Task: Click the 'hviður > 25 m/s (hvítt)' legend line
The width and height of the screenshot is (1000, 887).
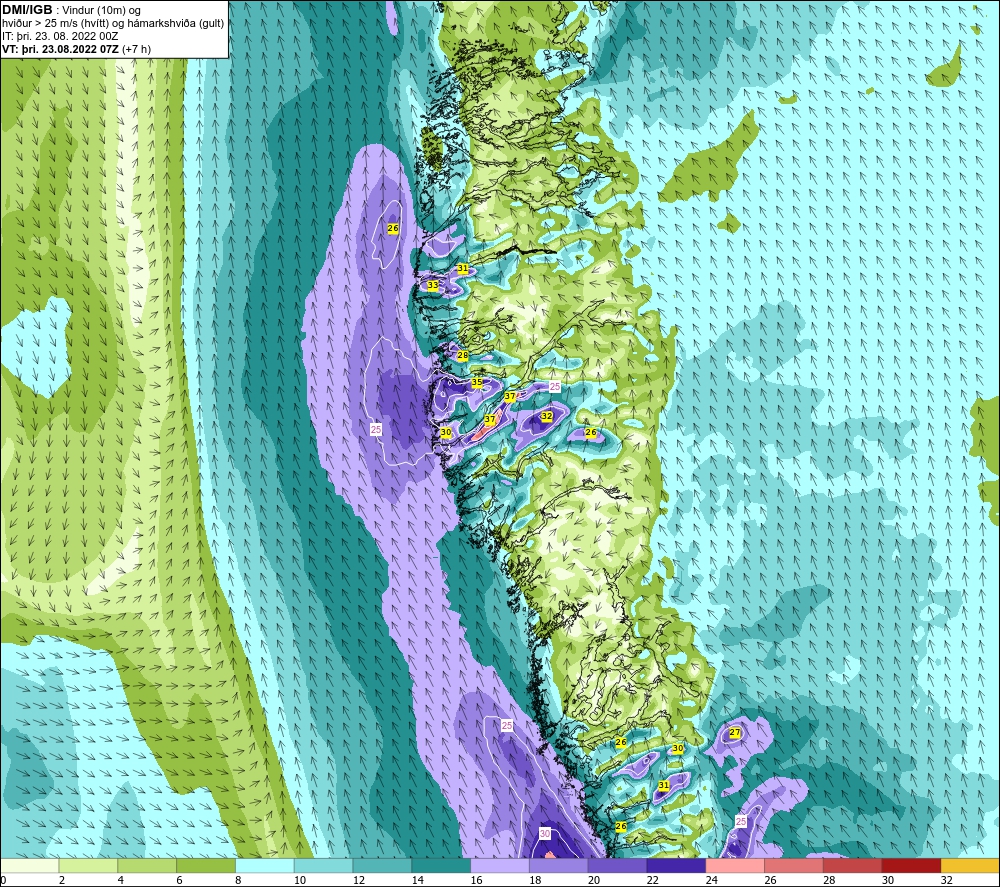Action: click(113, 24)
